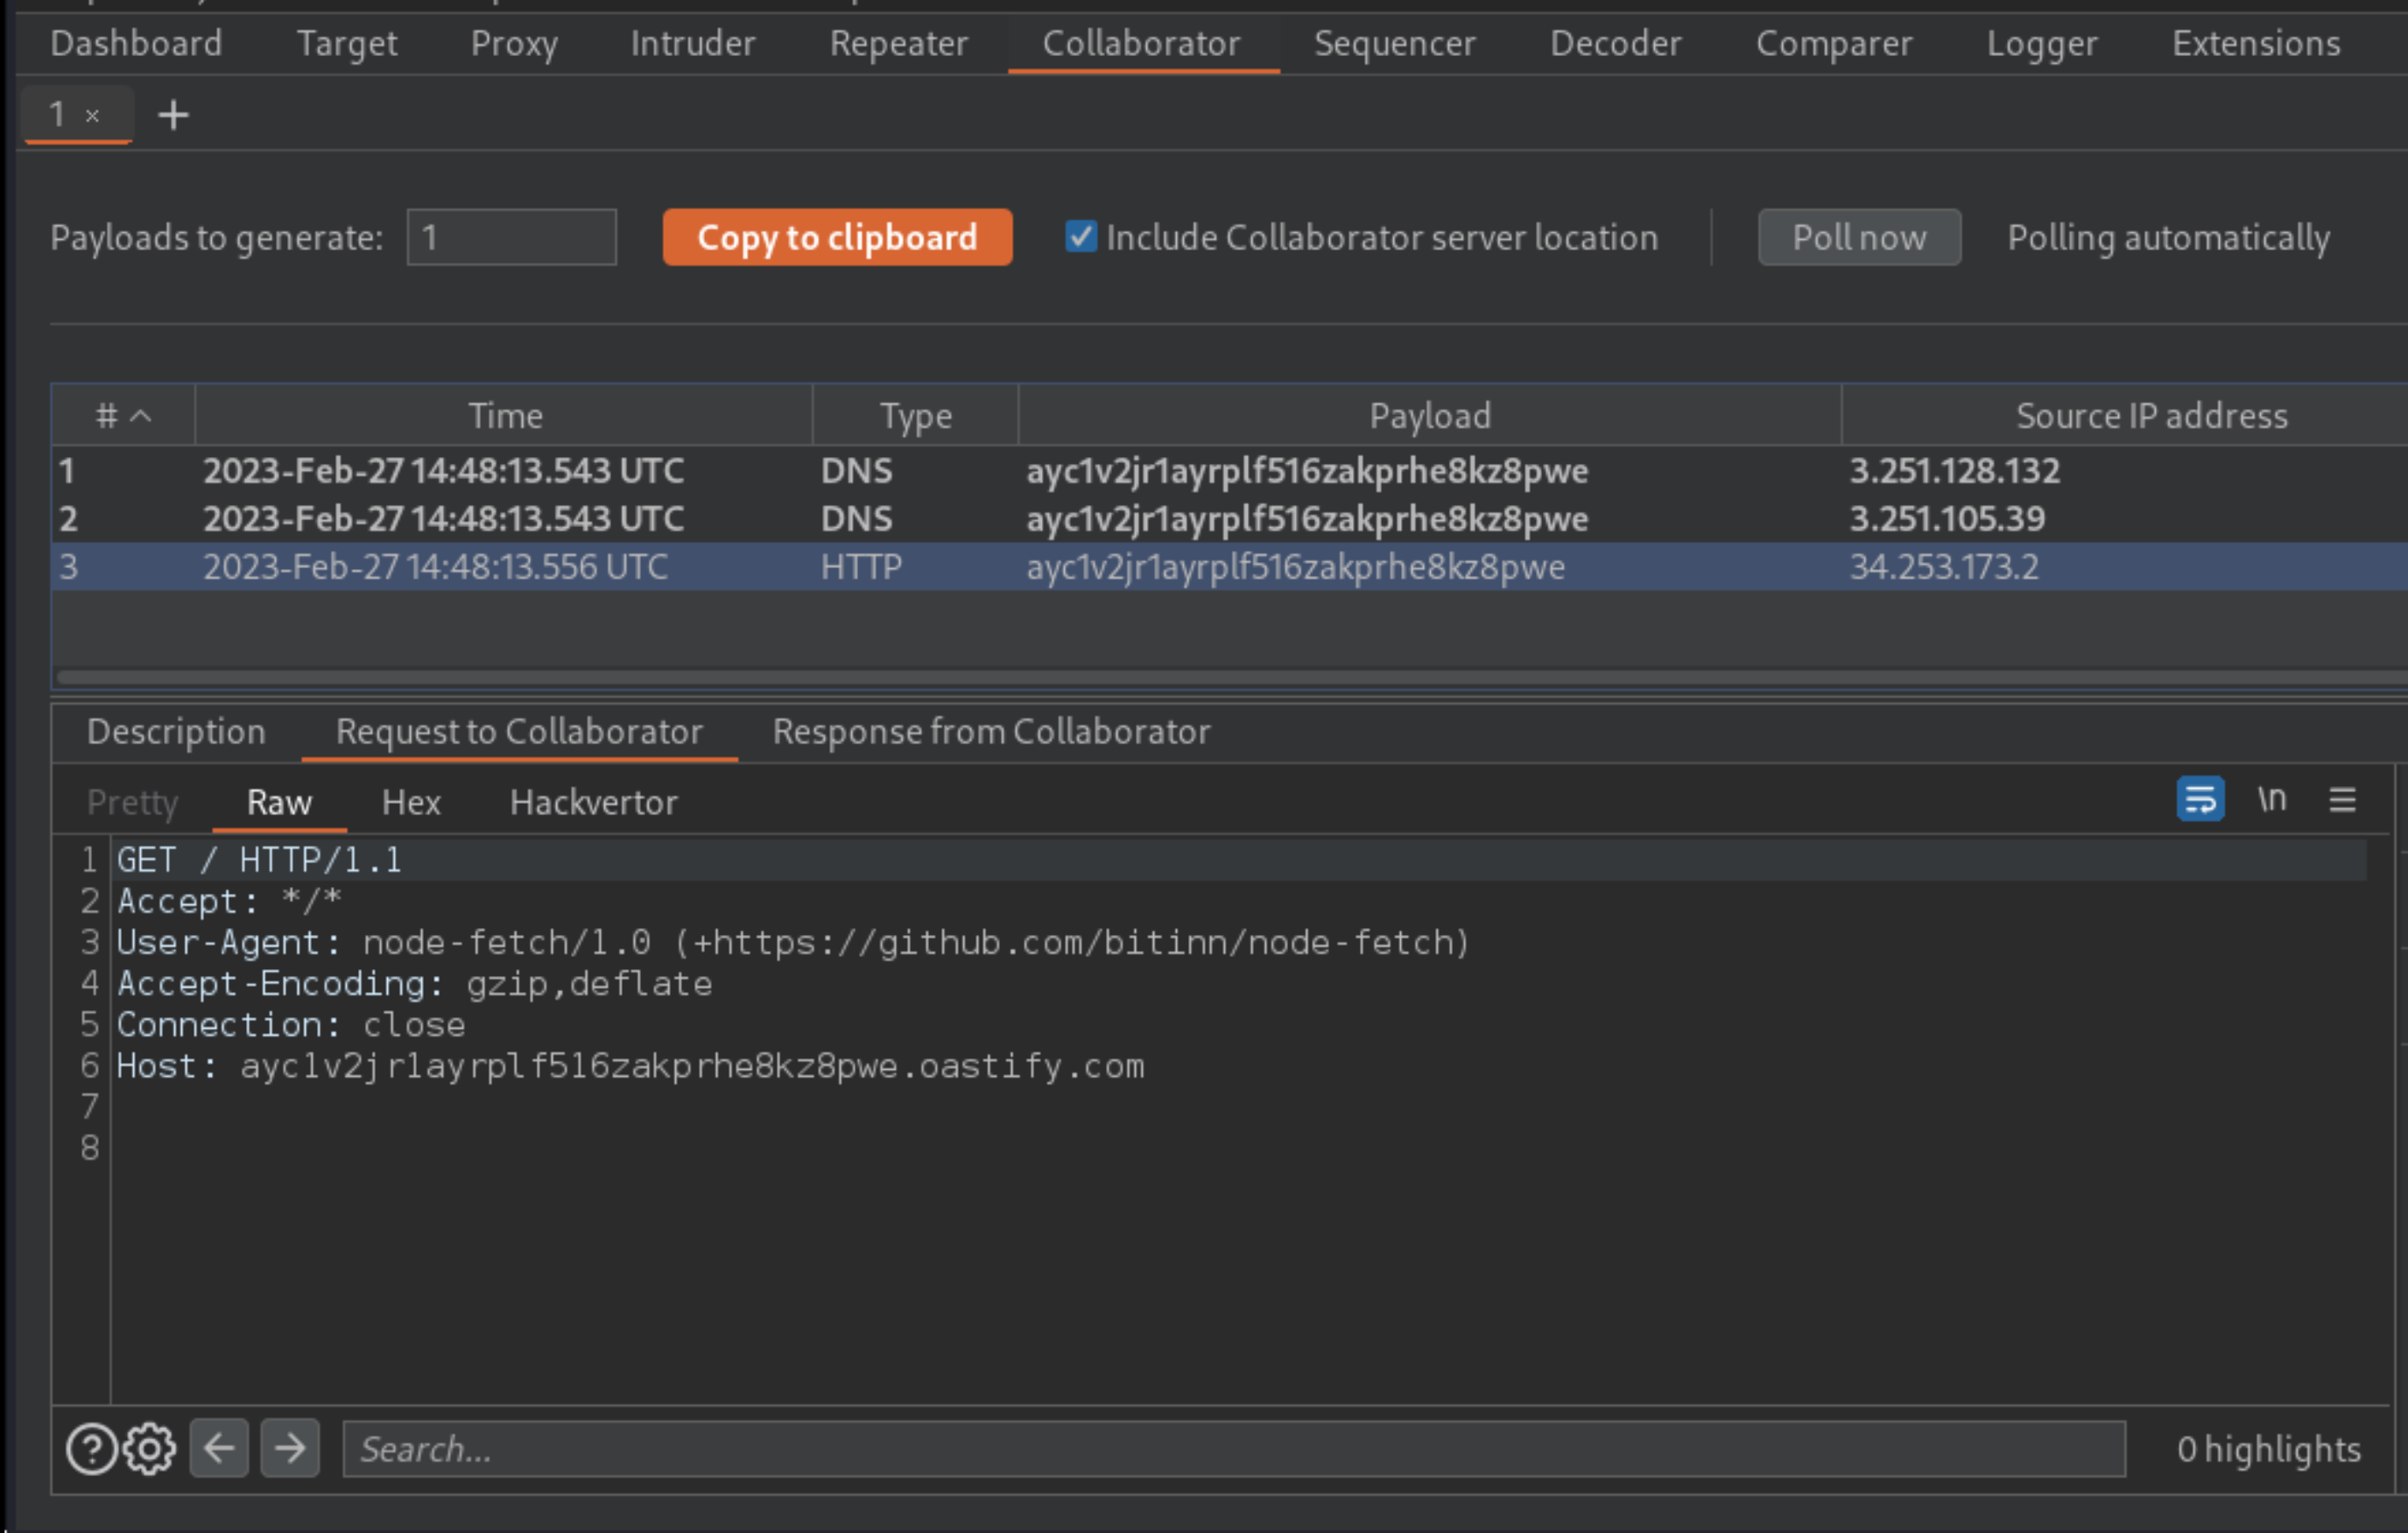Click the User-Agent node-fetch header line
This screenshot has height=1533, width=2408.
pos(793,942)
